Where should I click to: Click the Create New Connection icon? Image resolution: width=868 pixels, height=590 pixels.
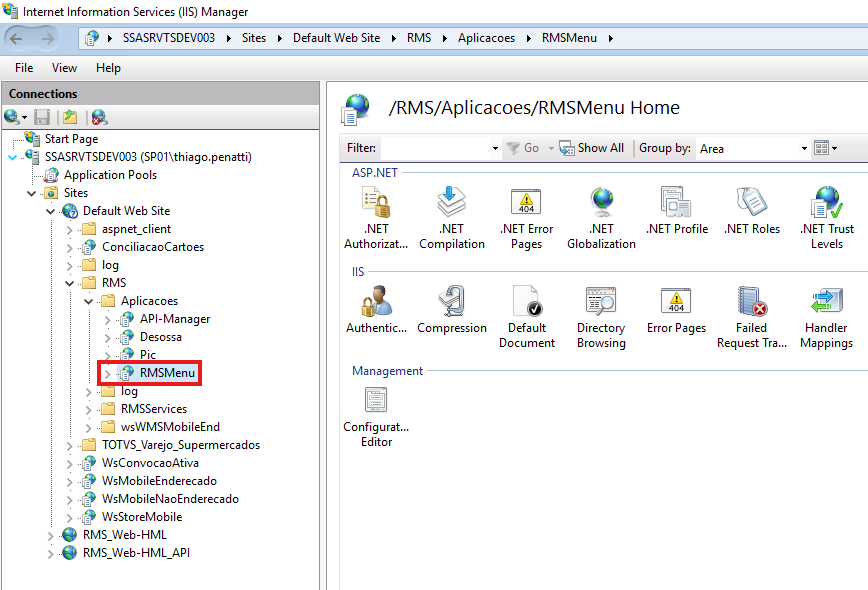(x=12, y=117)
